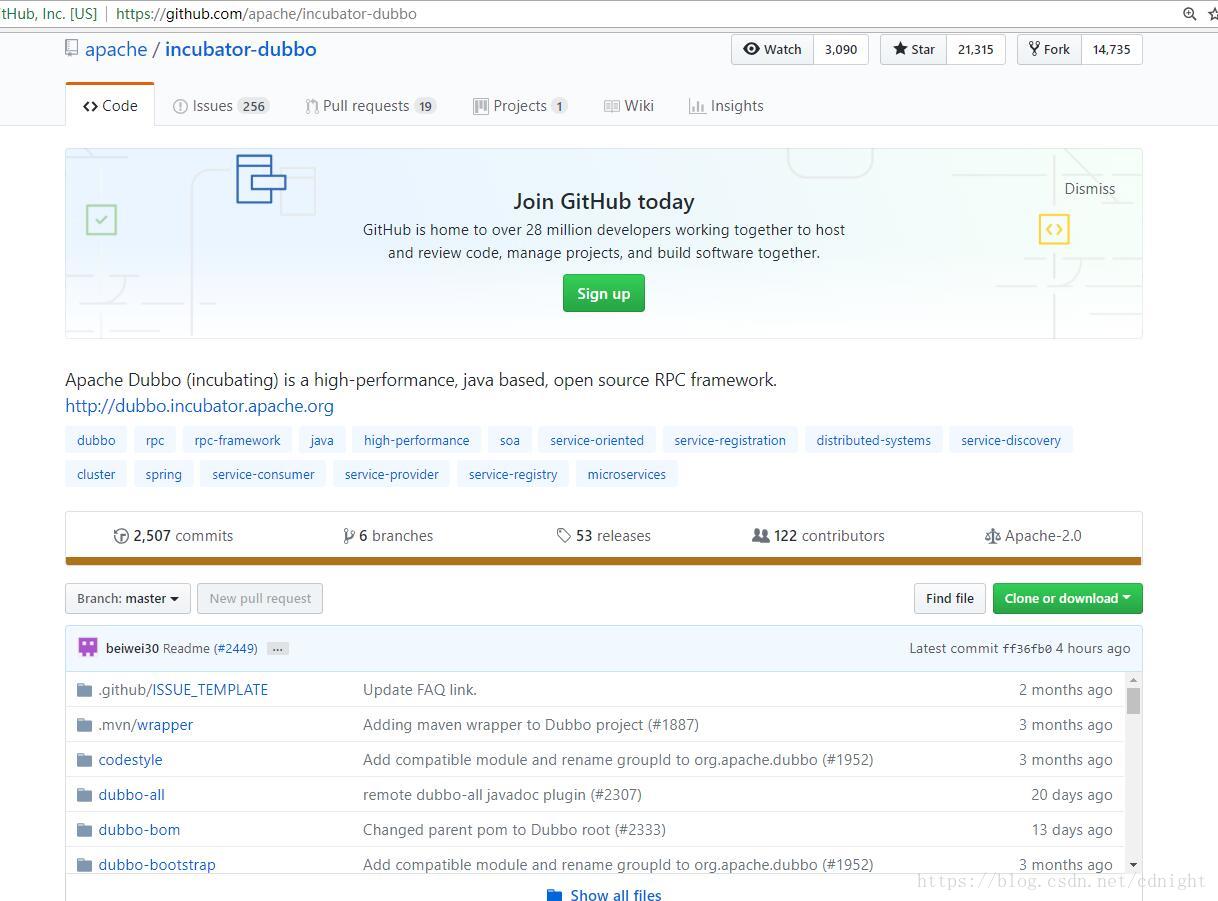Select the microservices topic tag
1218x901 pixels.
click(627, 474)
